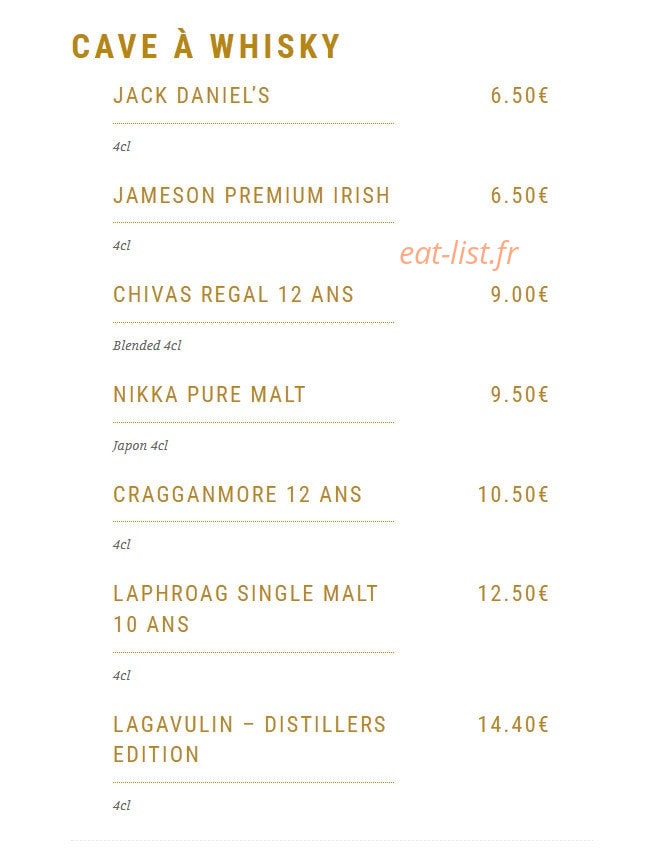This screenshot has height=857, width=655.
Task: Click the Jack Daniel's 6.50€ price
Action: coord(519,96)
